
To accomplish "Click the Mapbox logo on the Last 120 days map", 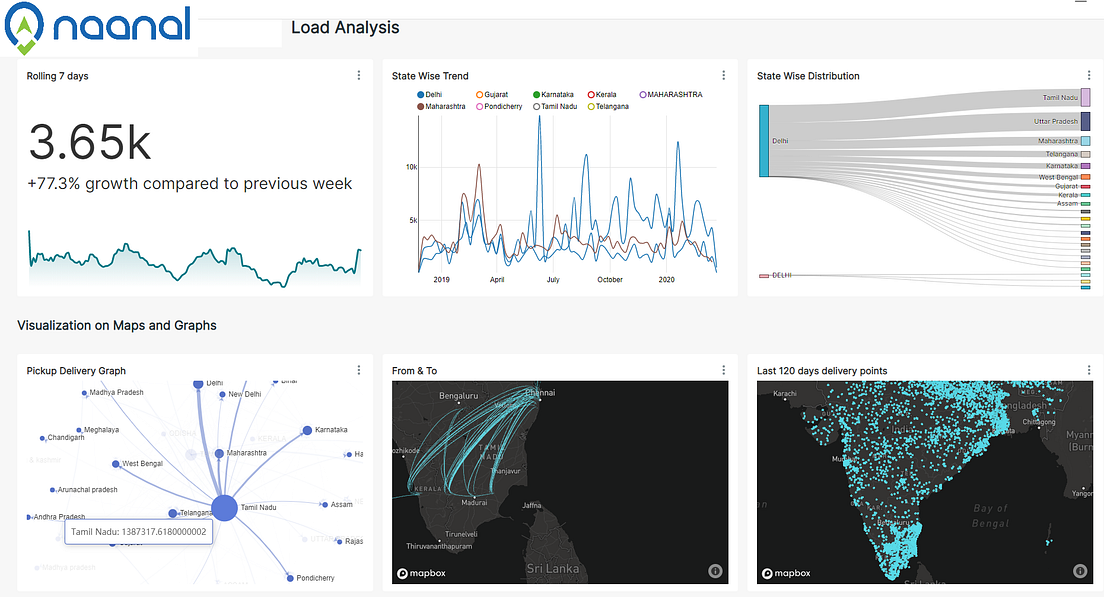I will [x=789, y=572].
